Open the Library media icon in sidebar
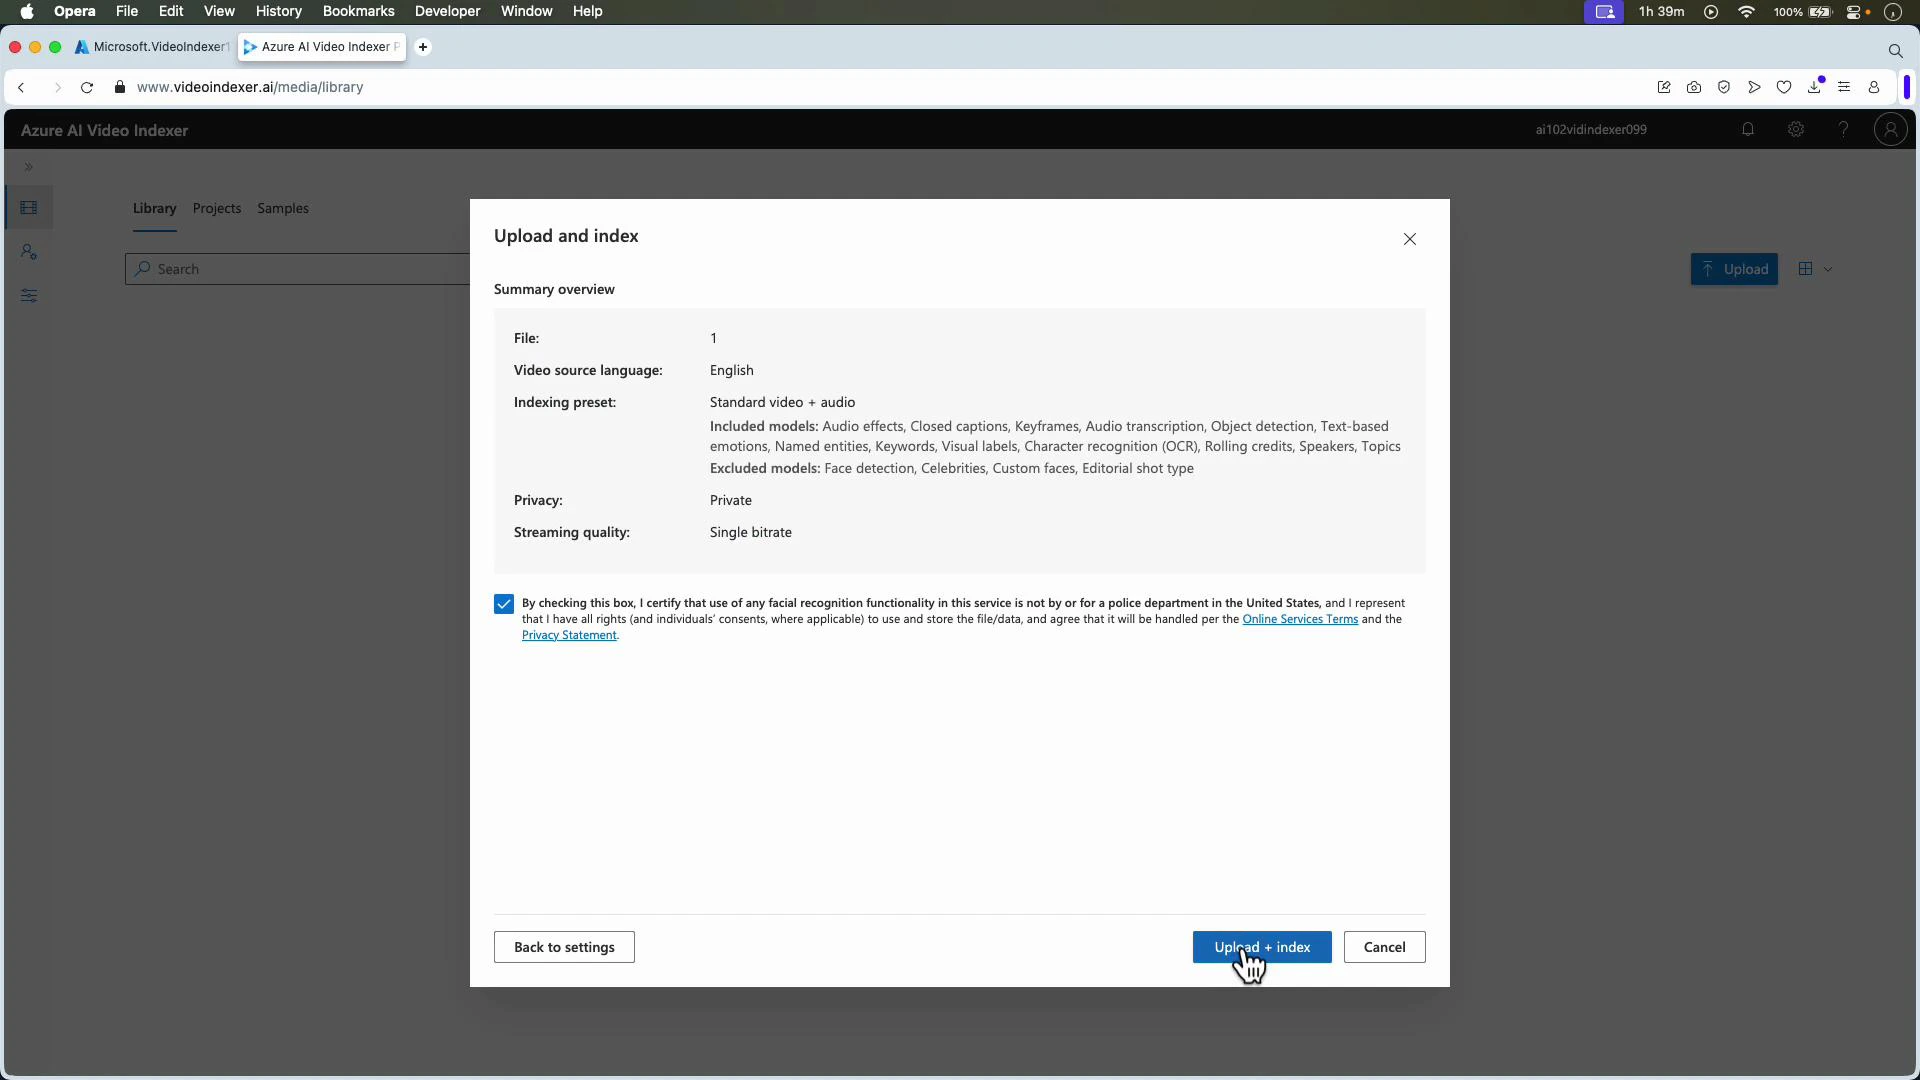Image resolution: width=1920 pixels, height=1080 pixels. (29, 207)
